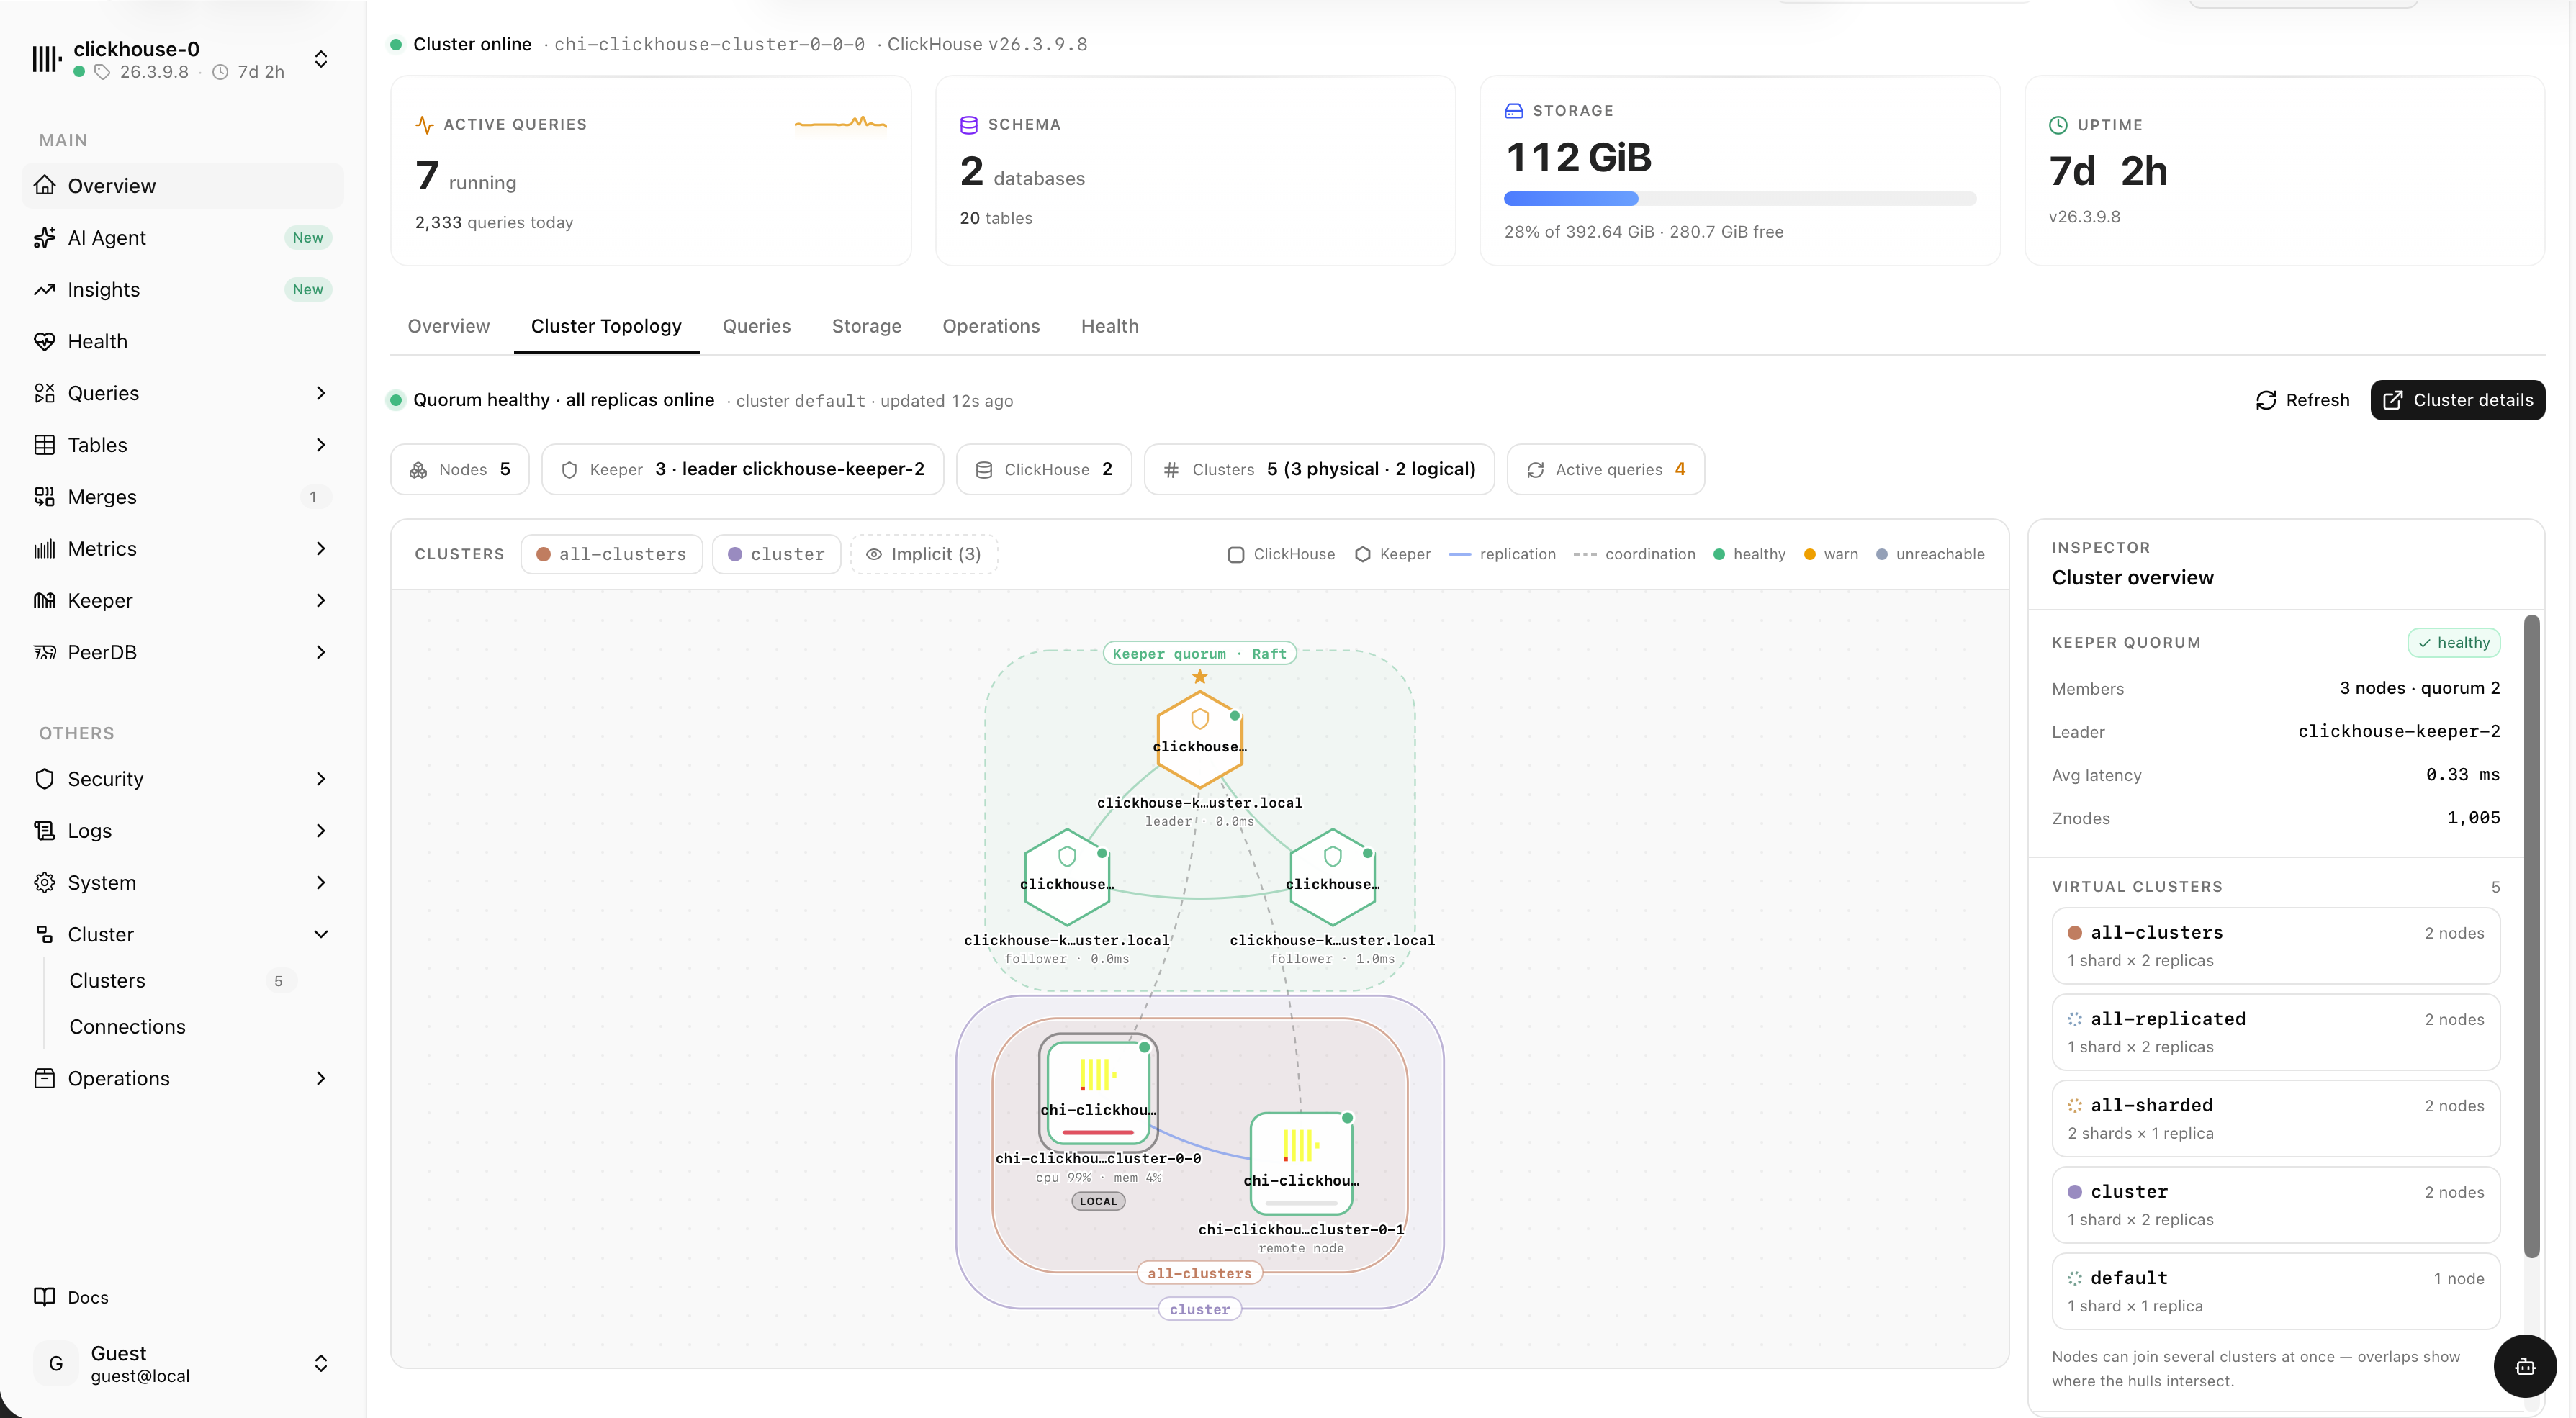
Task: Toggle the cluster filter chip
Action: pyautogui.click(x=776, y=554)
